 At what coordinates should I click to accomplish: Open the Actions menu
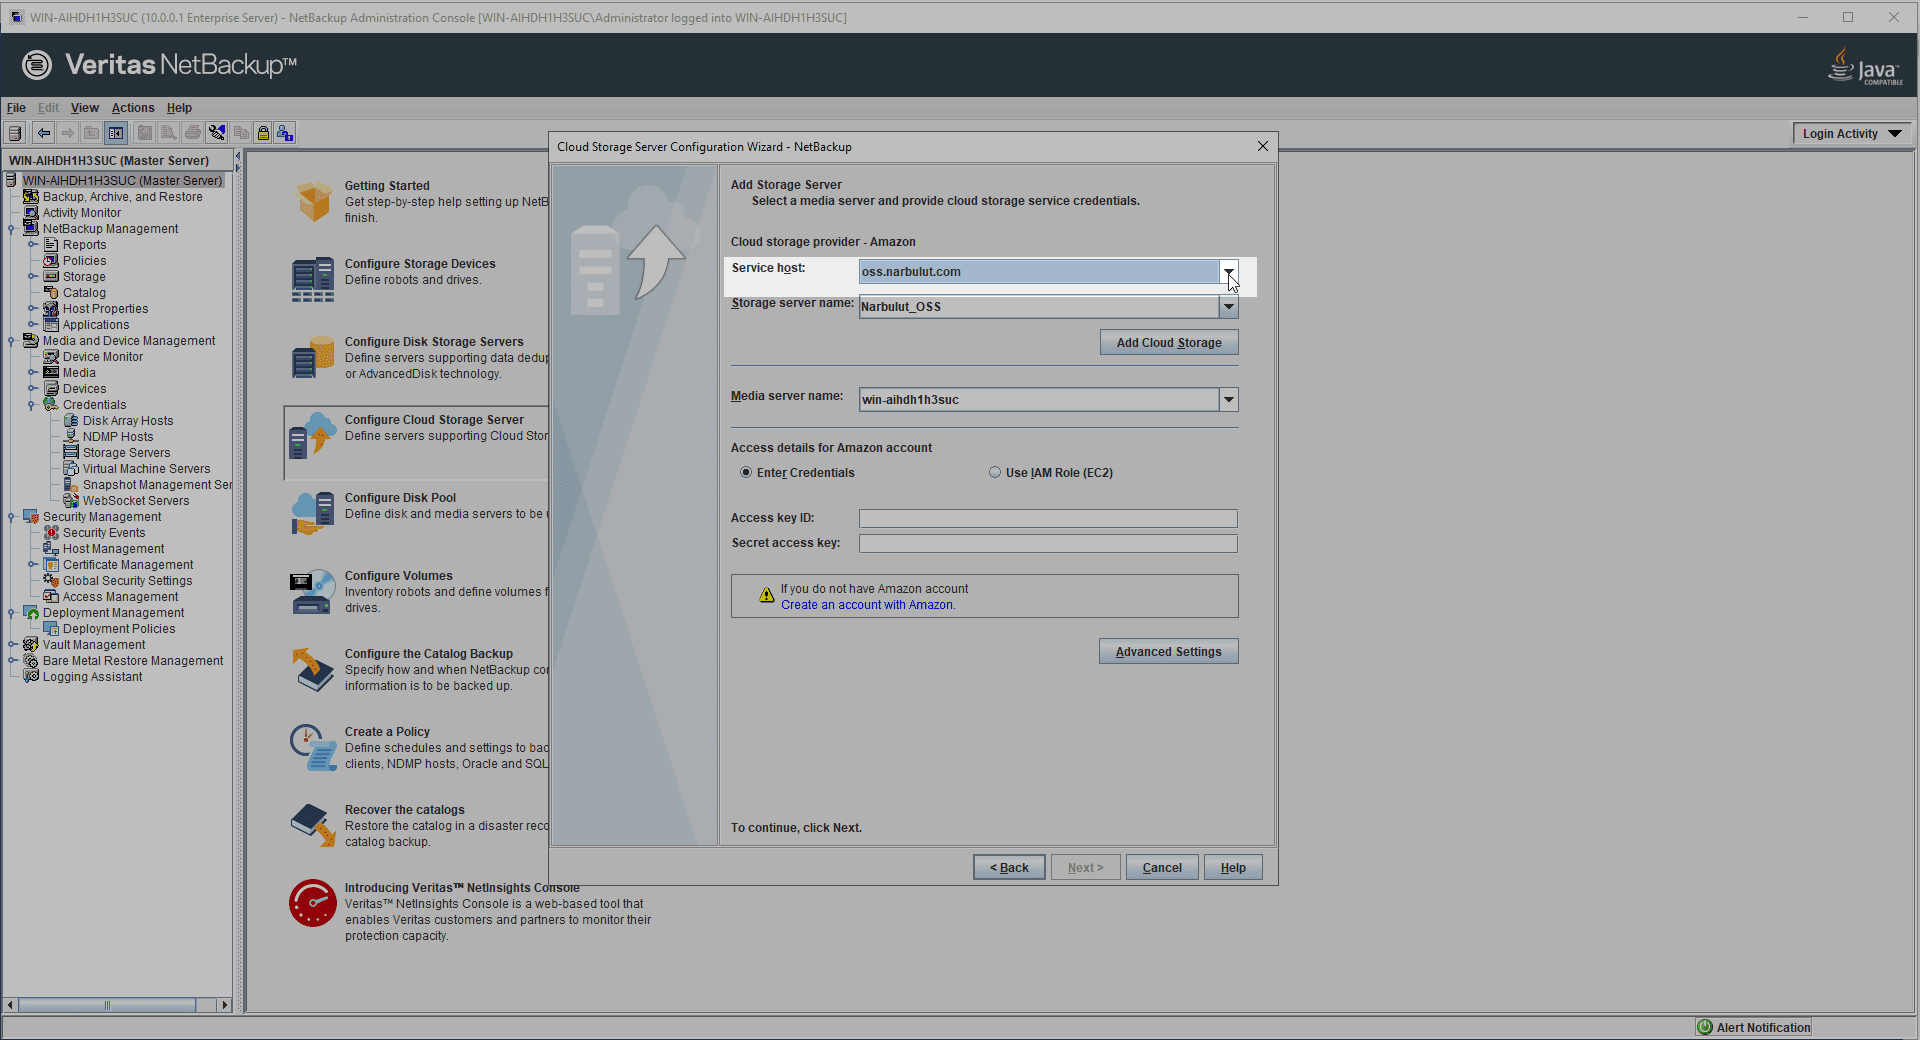[x=133, y=108]
